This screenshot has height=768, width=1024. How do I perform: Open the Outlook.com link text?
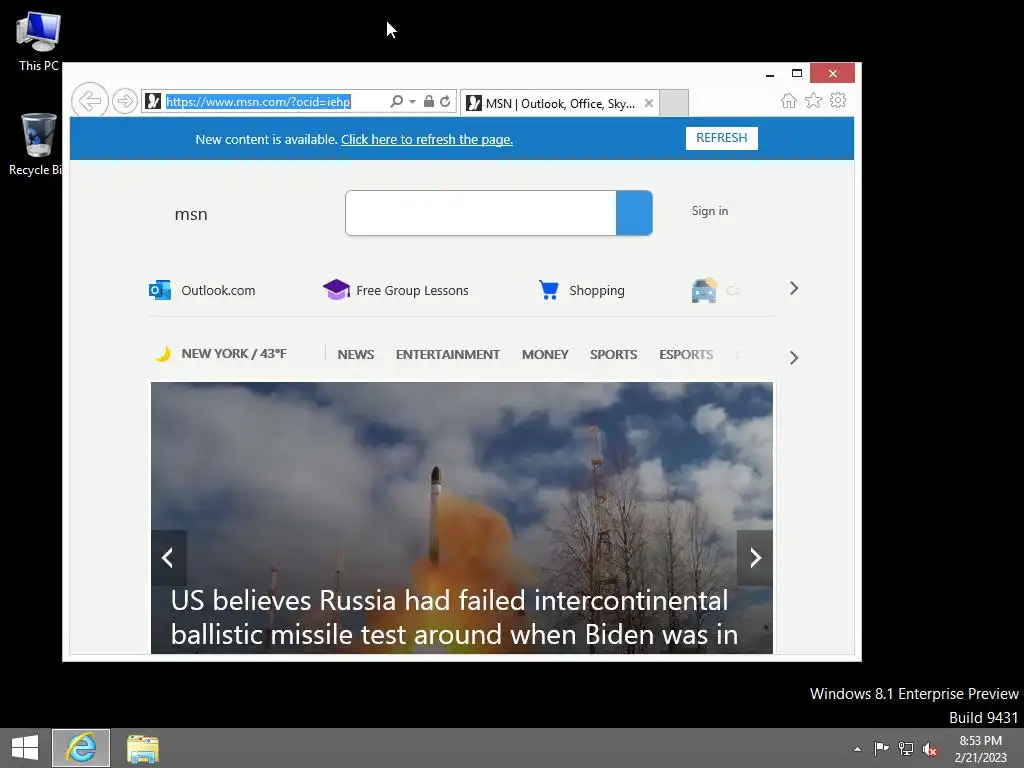[218, 291]
